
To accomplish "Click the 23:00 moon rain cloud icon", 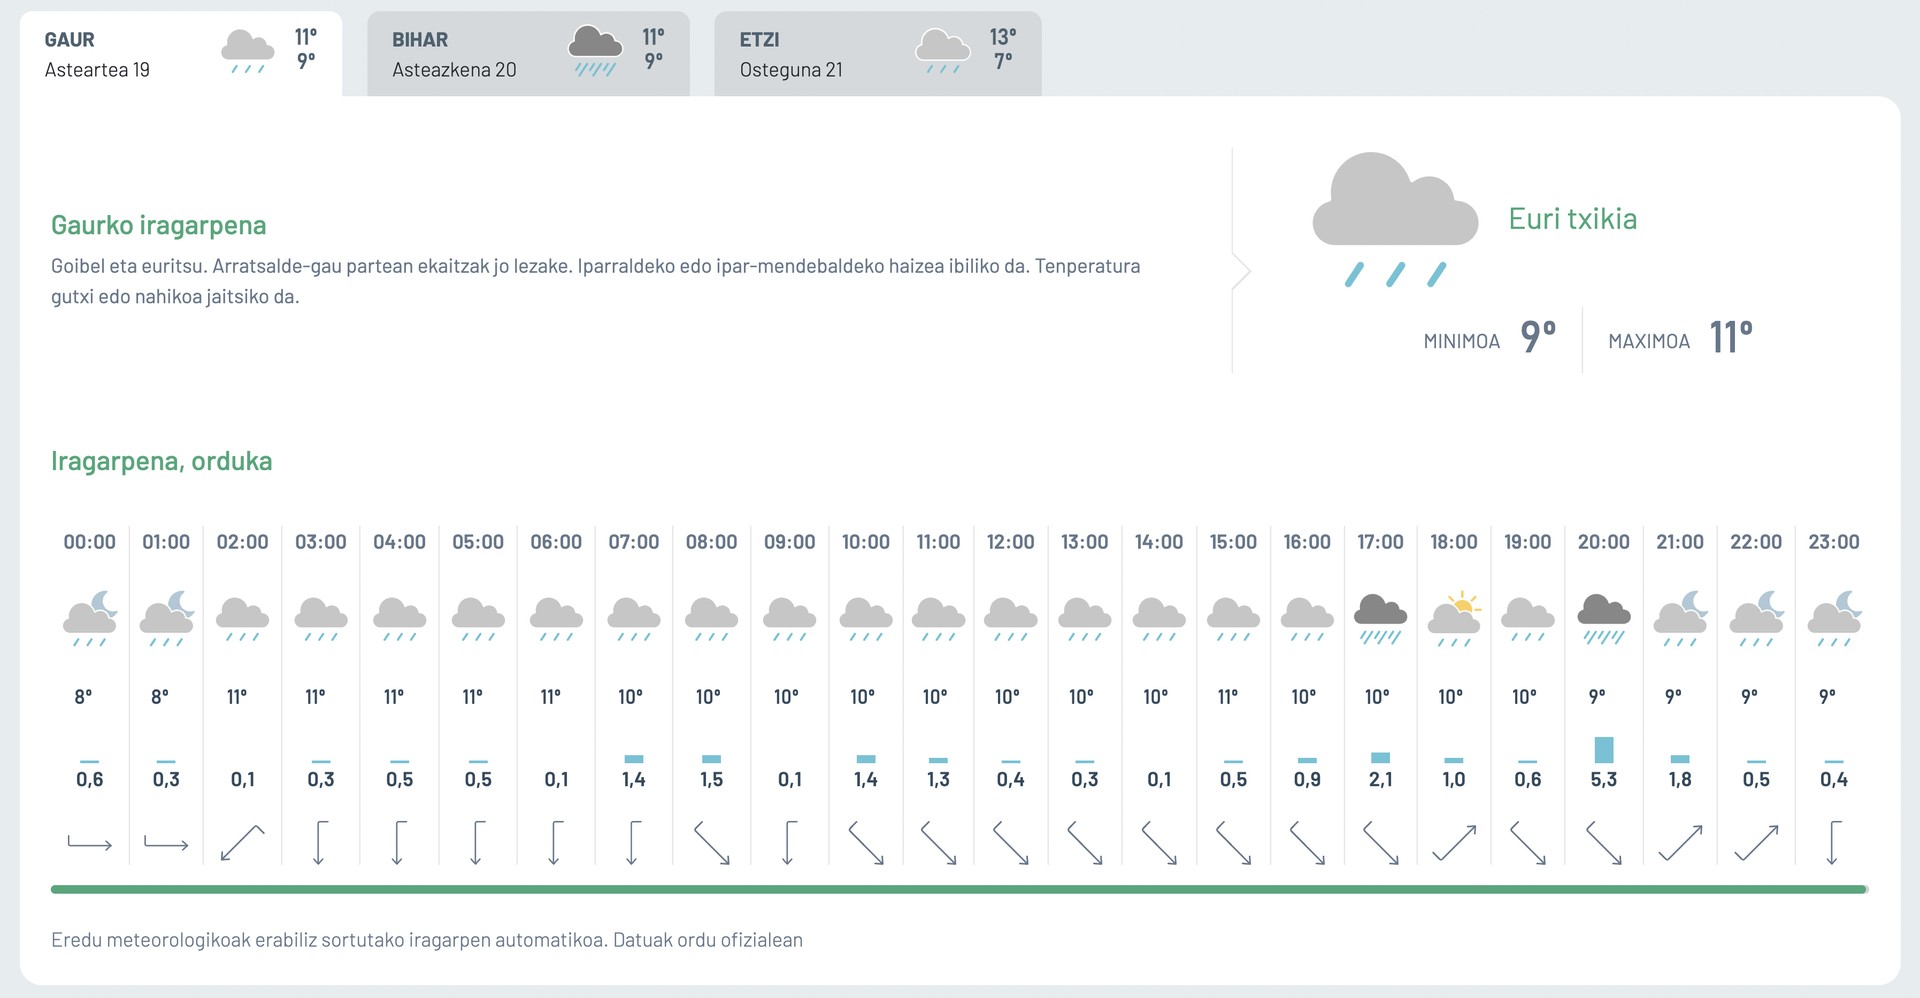I will [1835, 618].
